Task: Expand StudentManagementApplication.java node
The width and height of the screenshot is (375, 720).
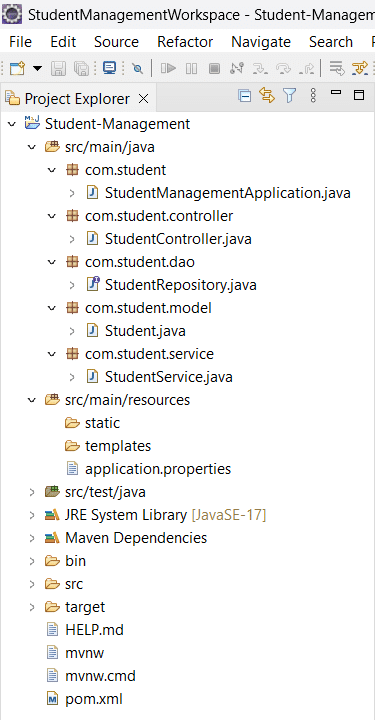Action: [x=72, y=193]
